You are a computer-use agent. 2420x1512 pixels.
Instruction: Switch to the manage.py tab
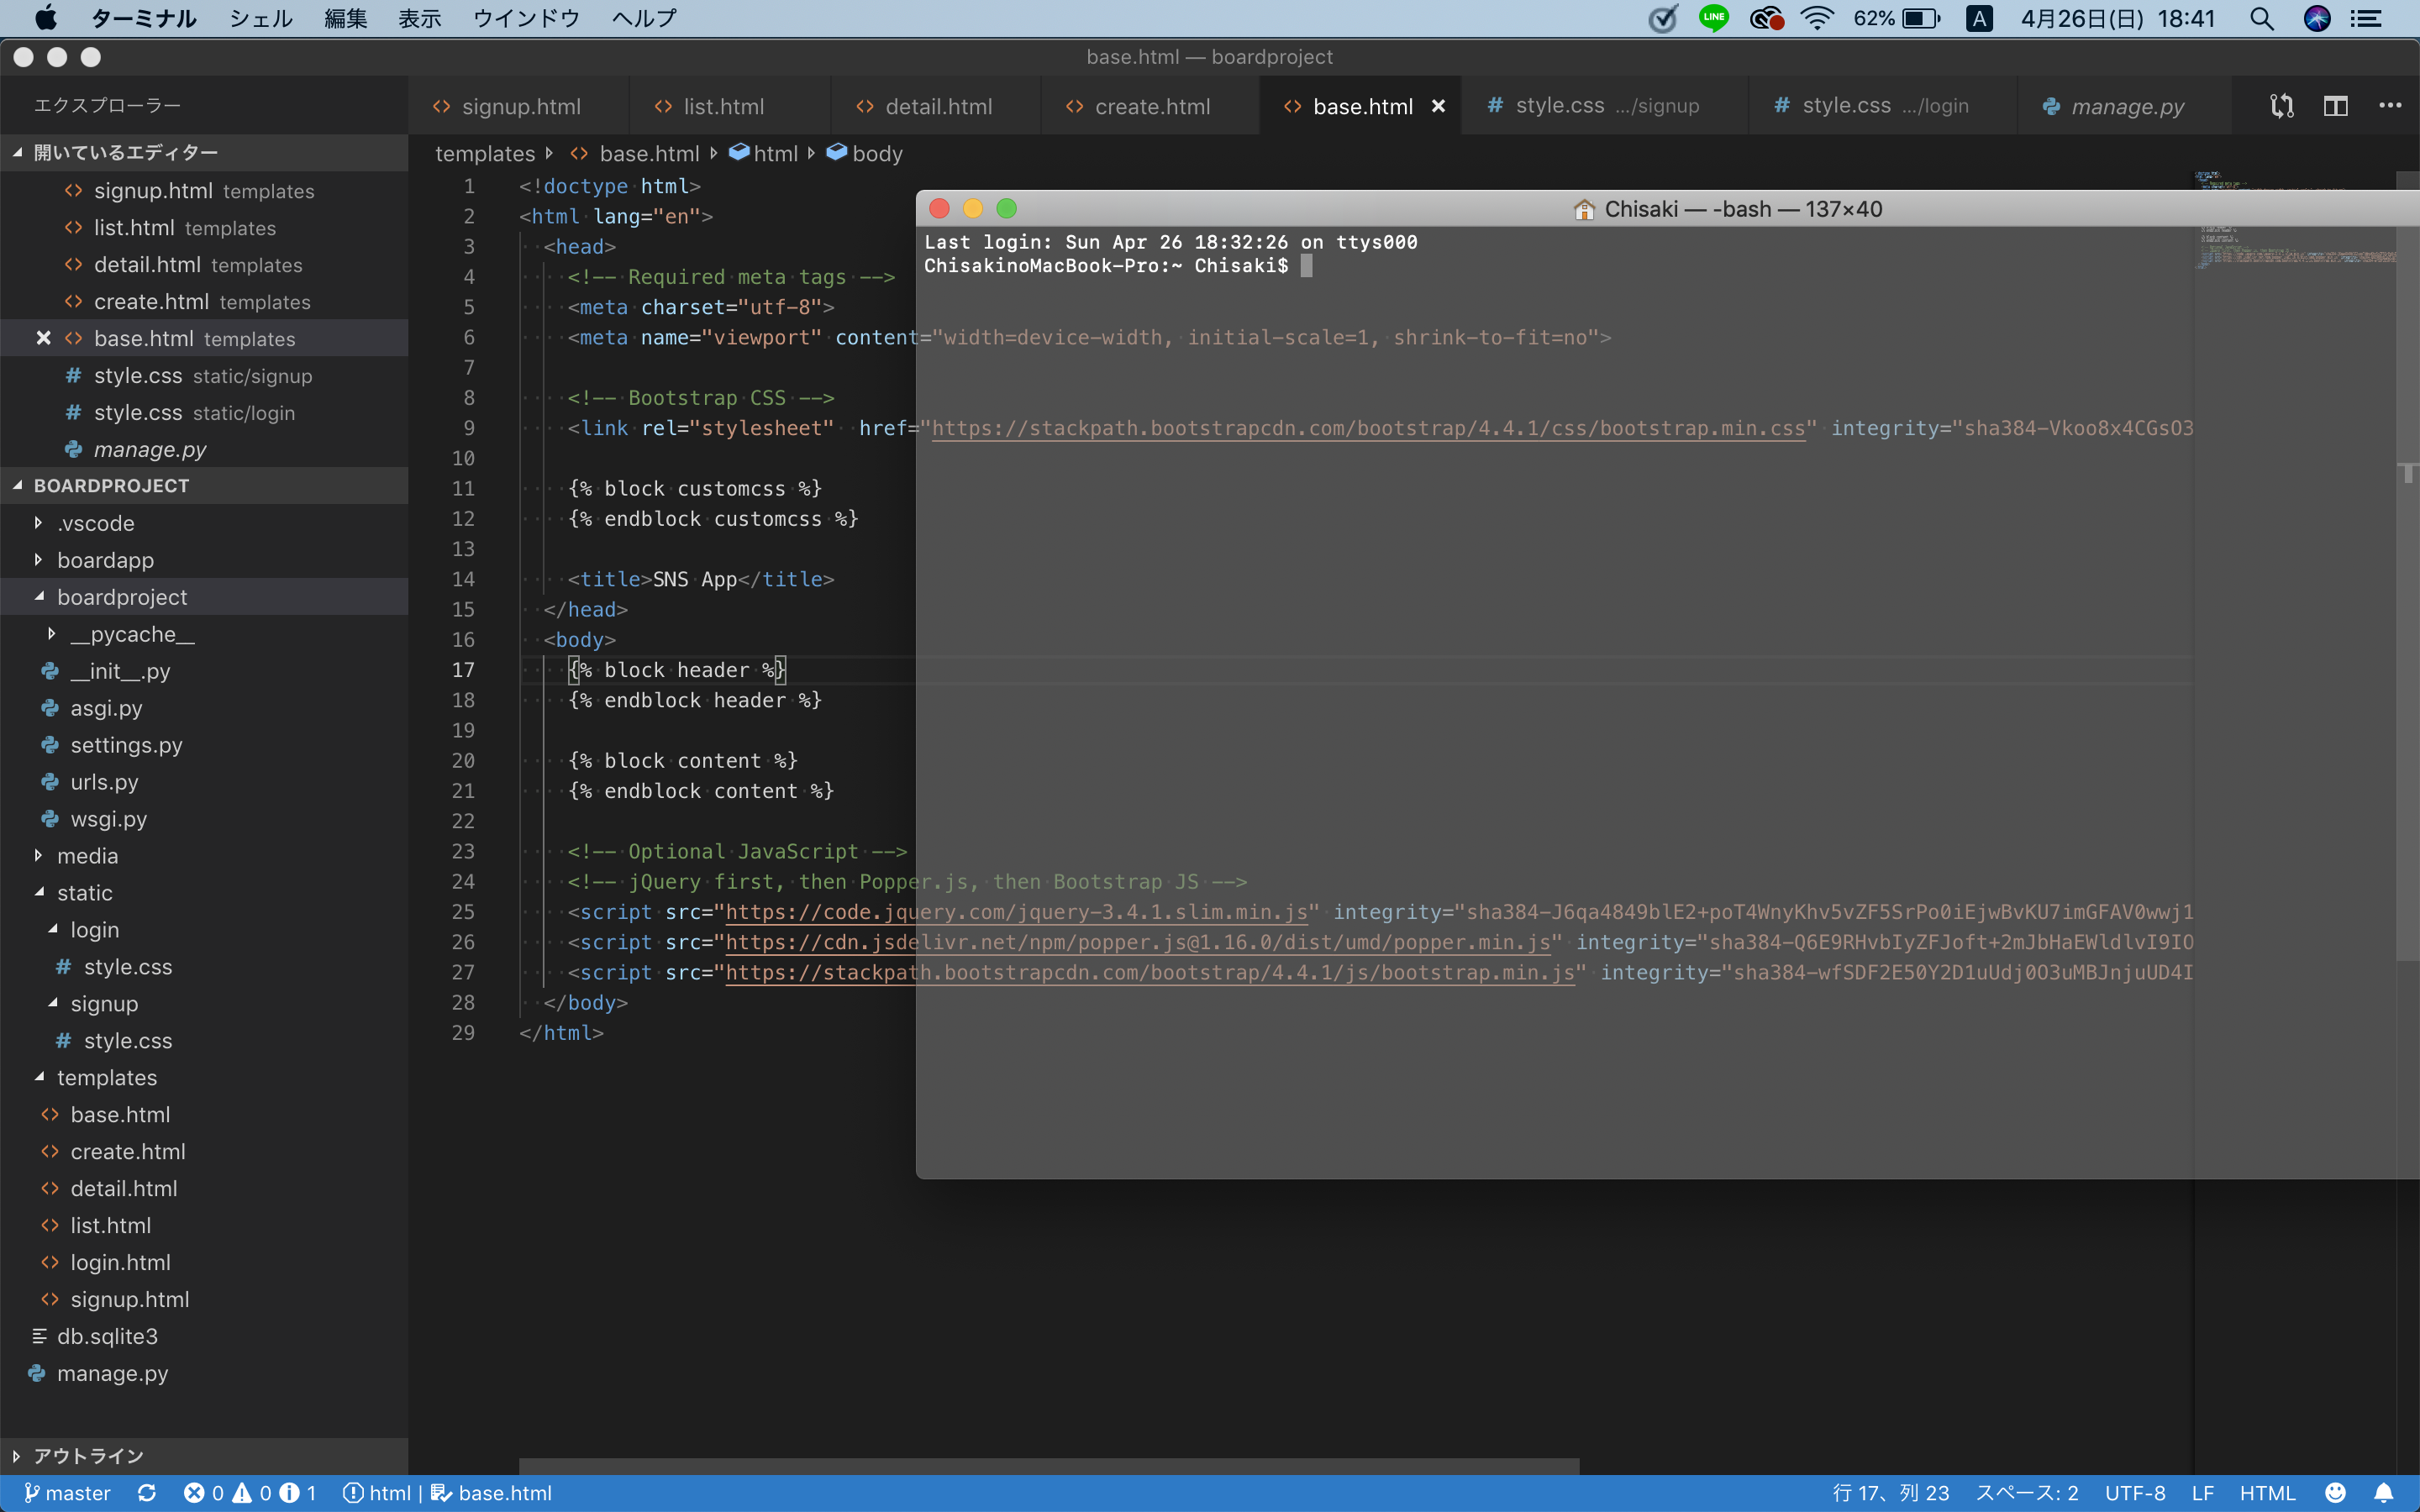coord(2126,106)
